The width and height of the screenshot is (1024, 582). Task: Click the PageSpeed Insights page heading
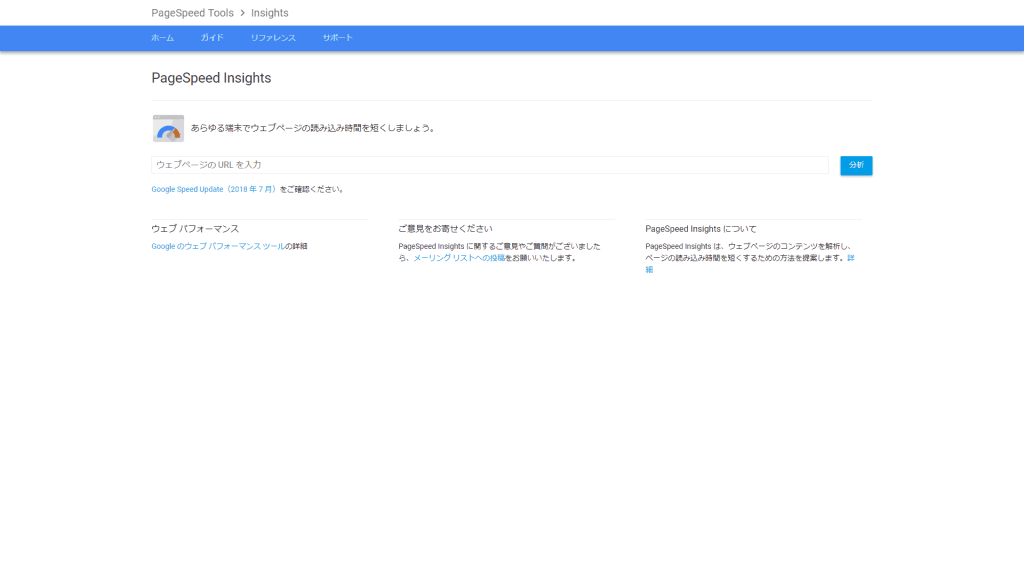tap(211, 78)
